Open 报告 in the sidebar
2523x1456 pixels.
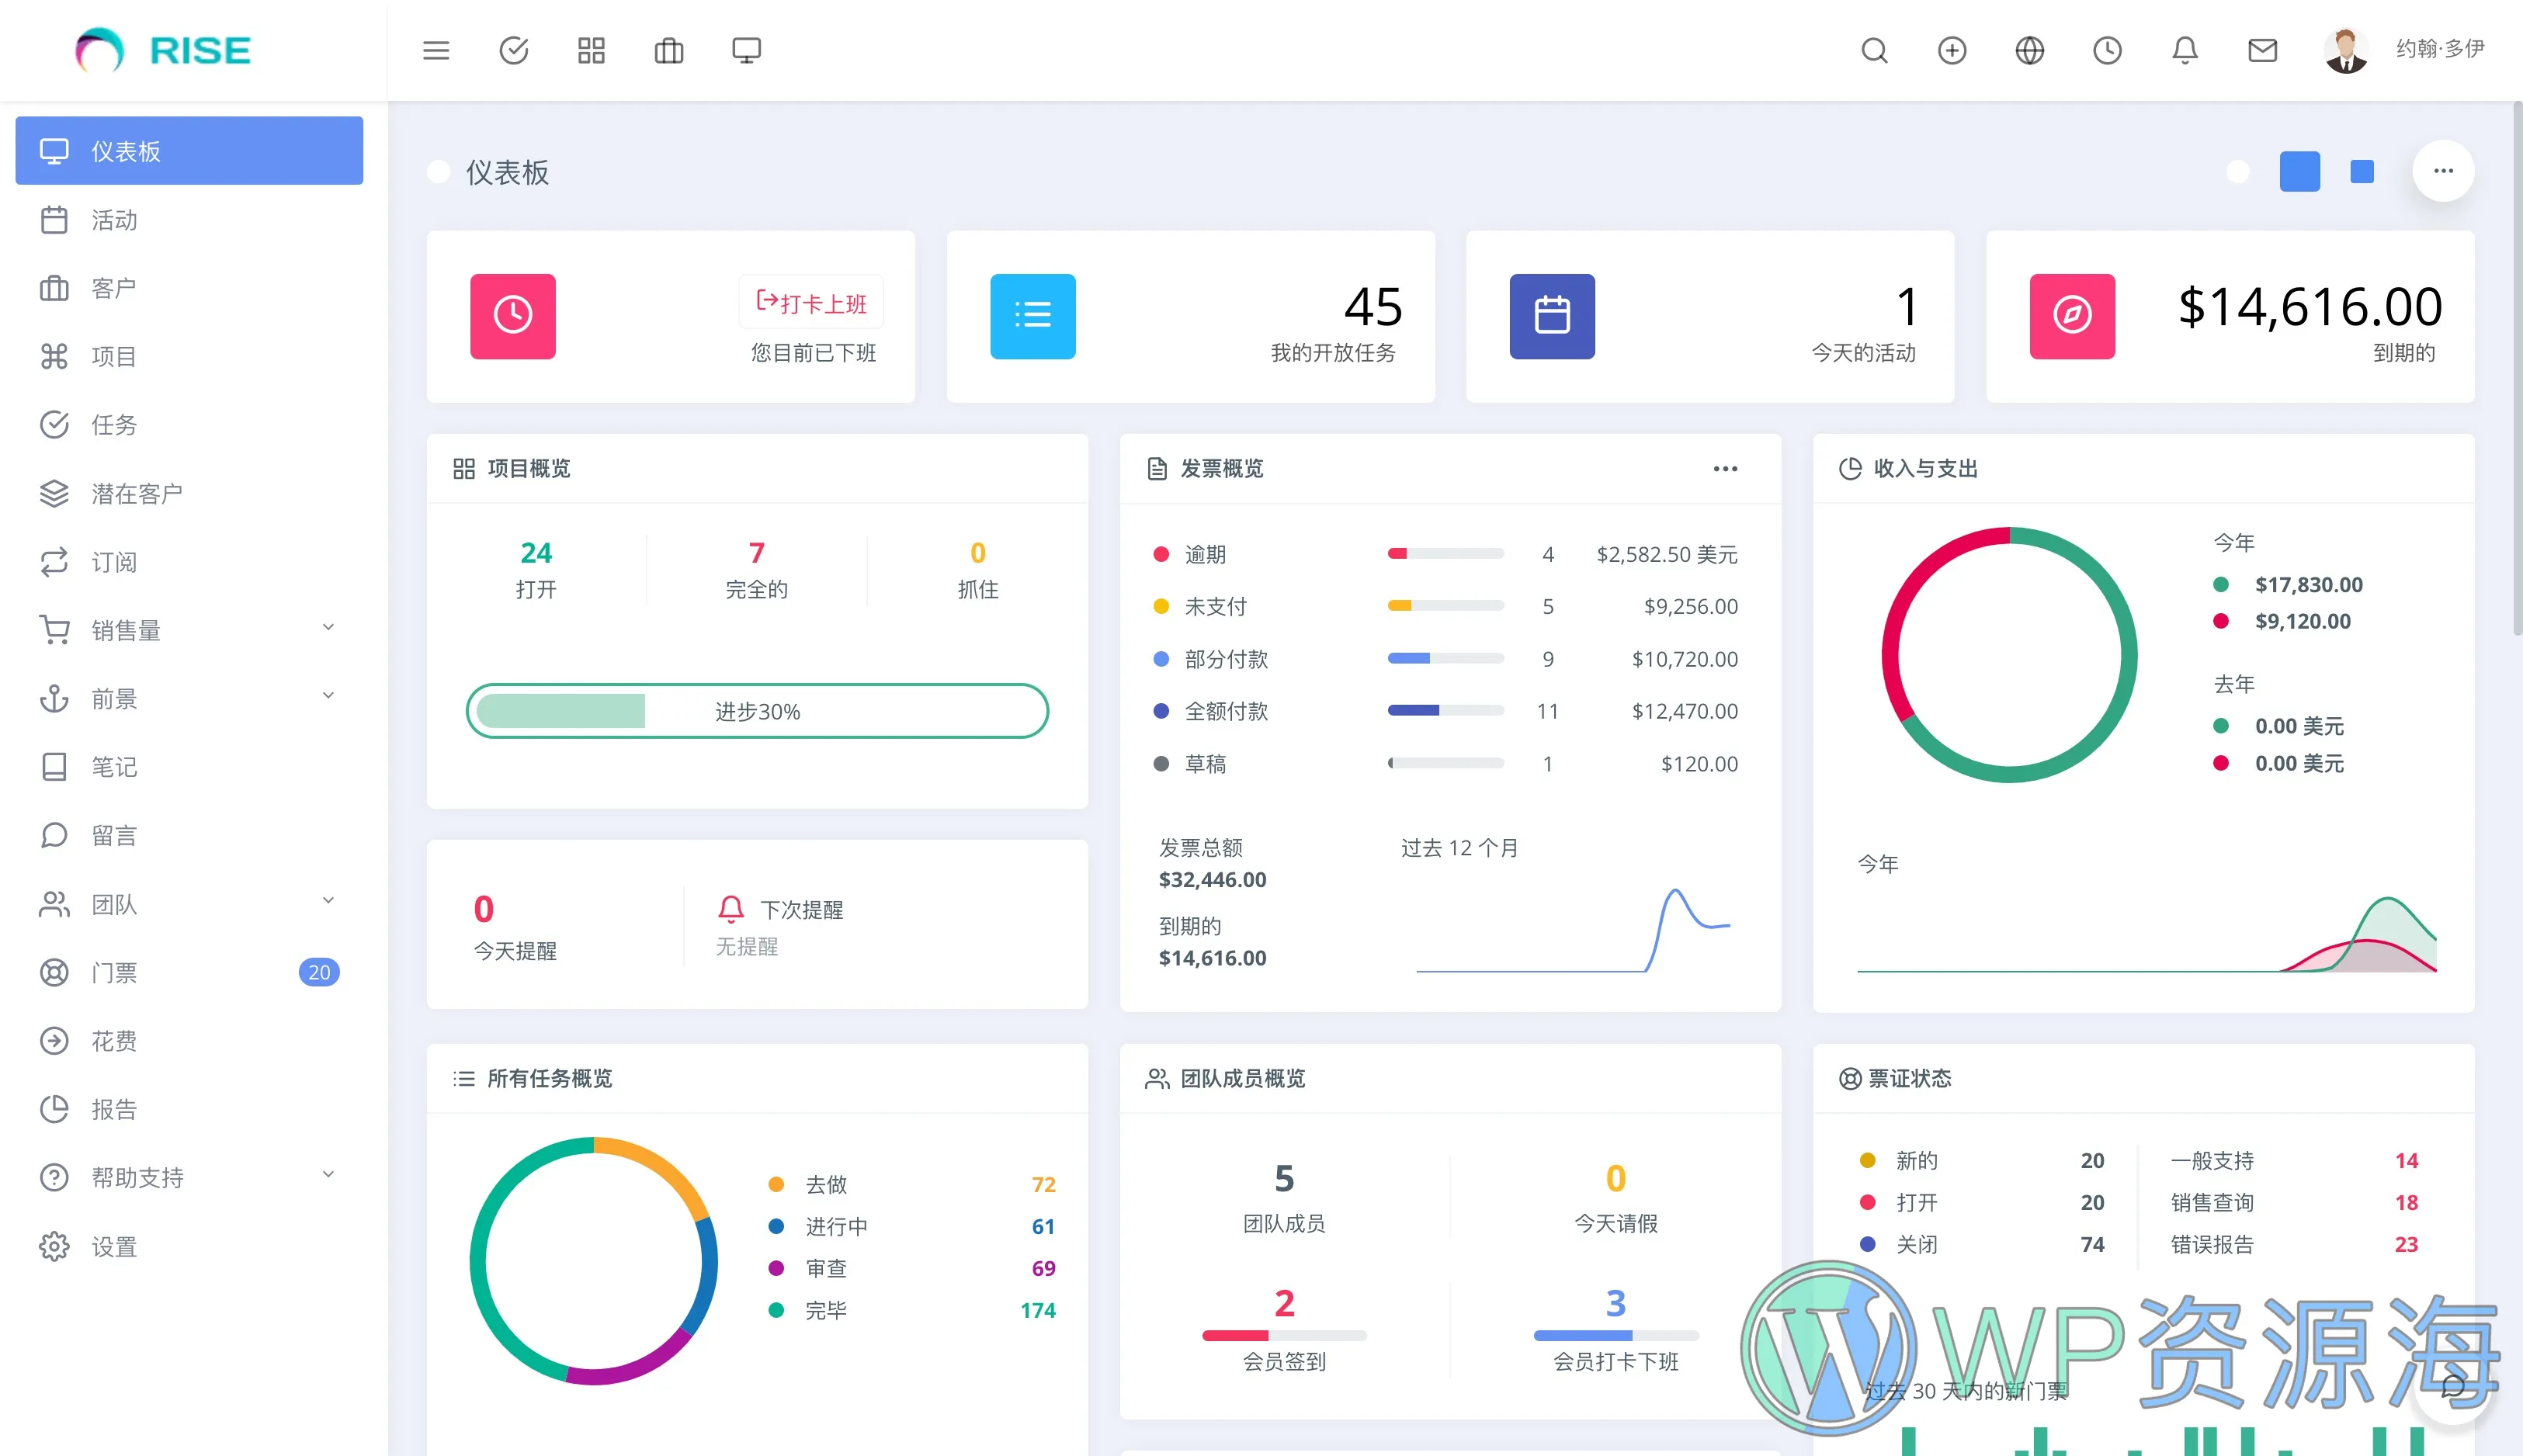pyautogui.click(x=189, y=1109)
